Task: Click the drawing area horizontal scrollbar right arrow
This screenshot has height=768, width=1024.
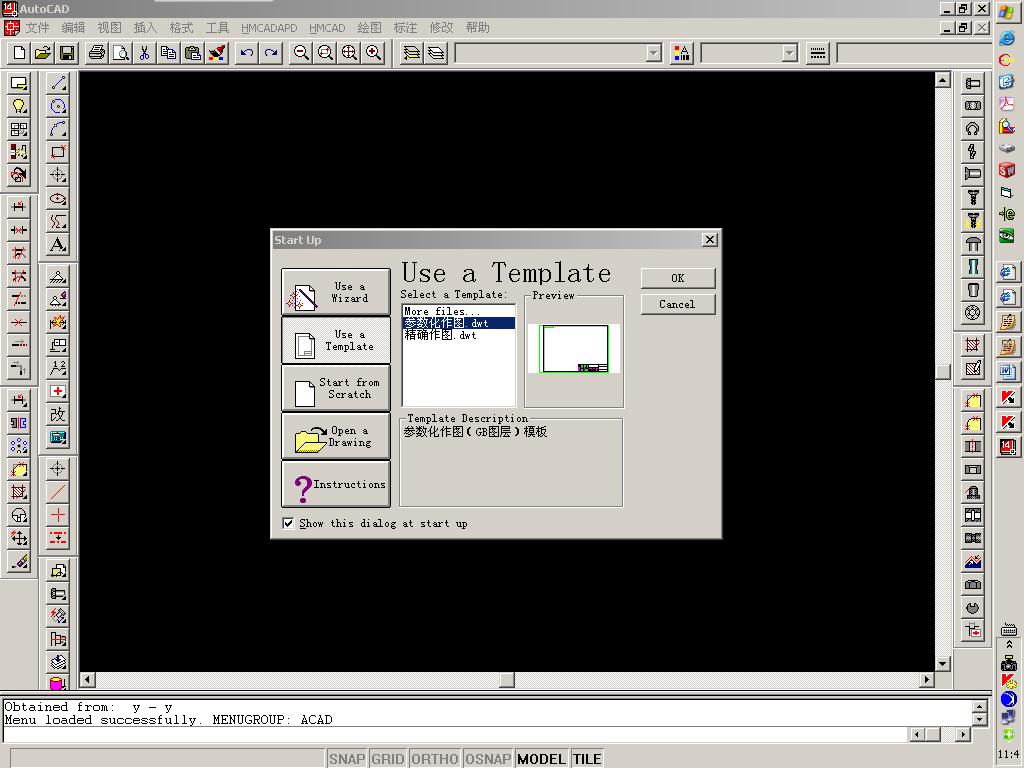Action: [x=927, y=680]
